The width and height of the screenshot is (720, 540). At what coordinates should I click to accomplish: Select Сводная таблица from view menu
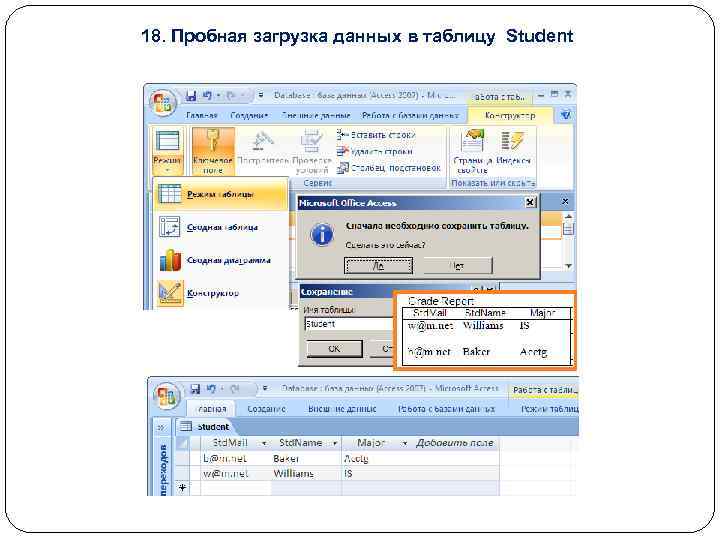pos(221,227)
